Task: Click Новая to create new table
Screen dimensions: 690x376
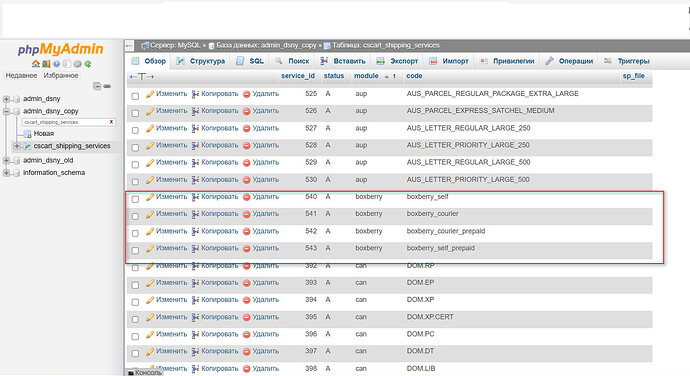Action: [44, 134]
